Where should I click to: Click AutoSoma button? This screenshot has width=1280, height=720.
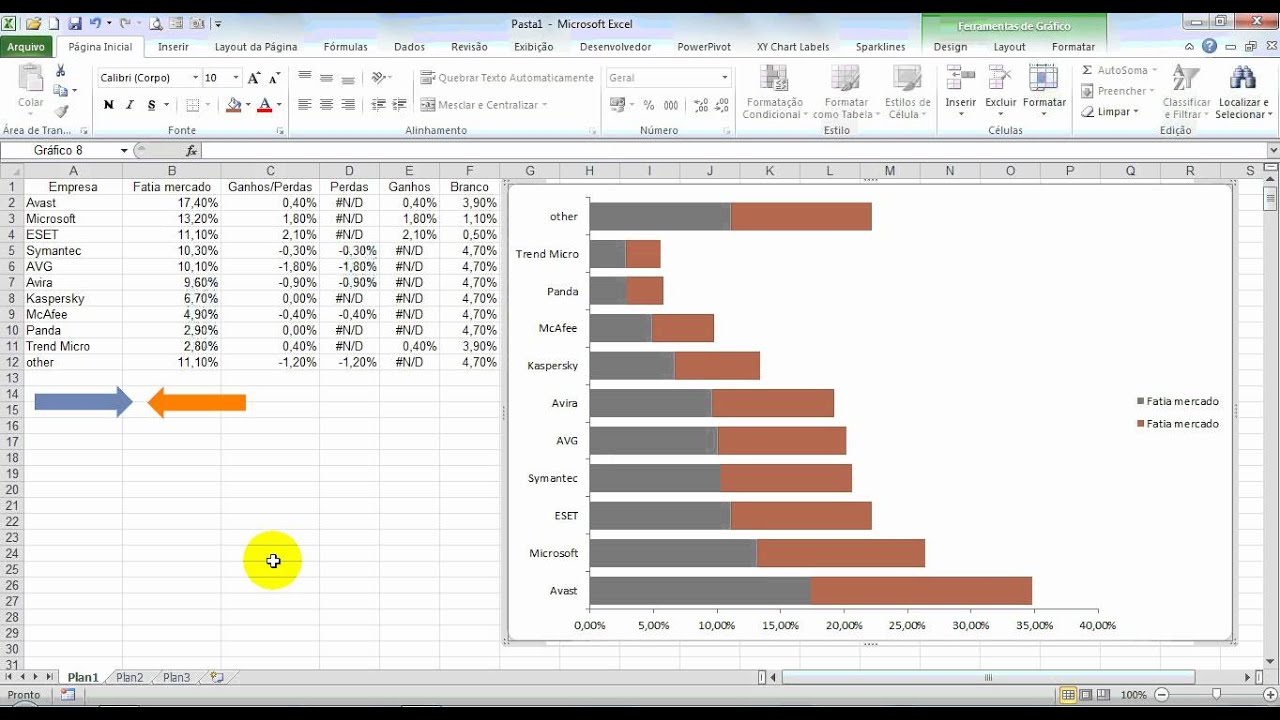1119,71
